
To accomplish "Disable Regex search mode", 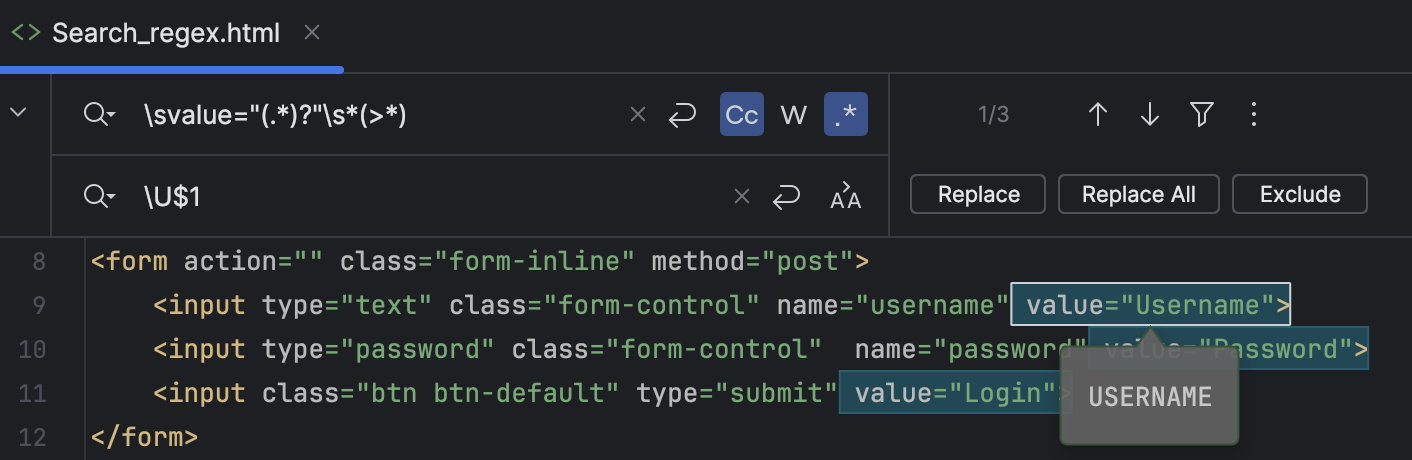I will pos(846,115).
